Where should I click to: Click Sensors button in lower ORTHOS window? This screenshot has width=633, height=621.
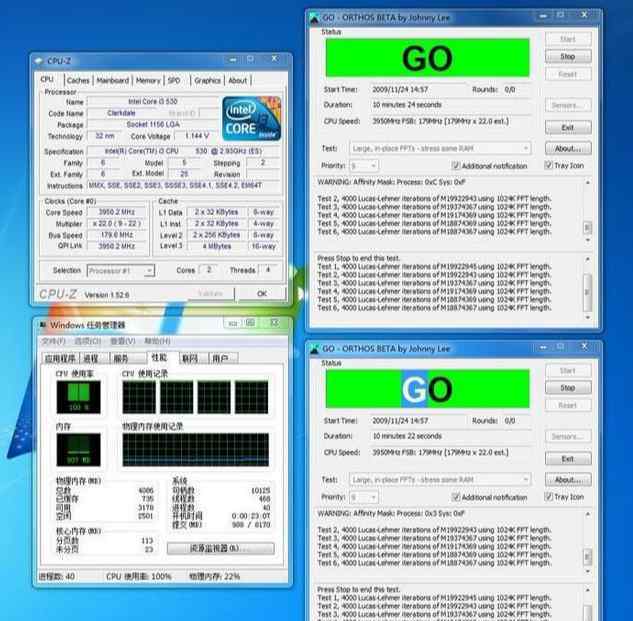click(x=568, y=436)
